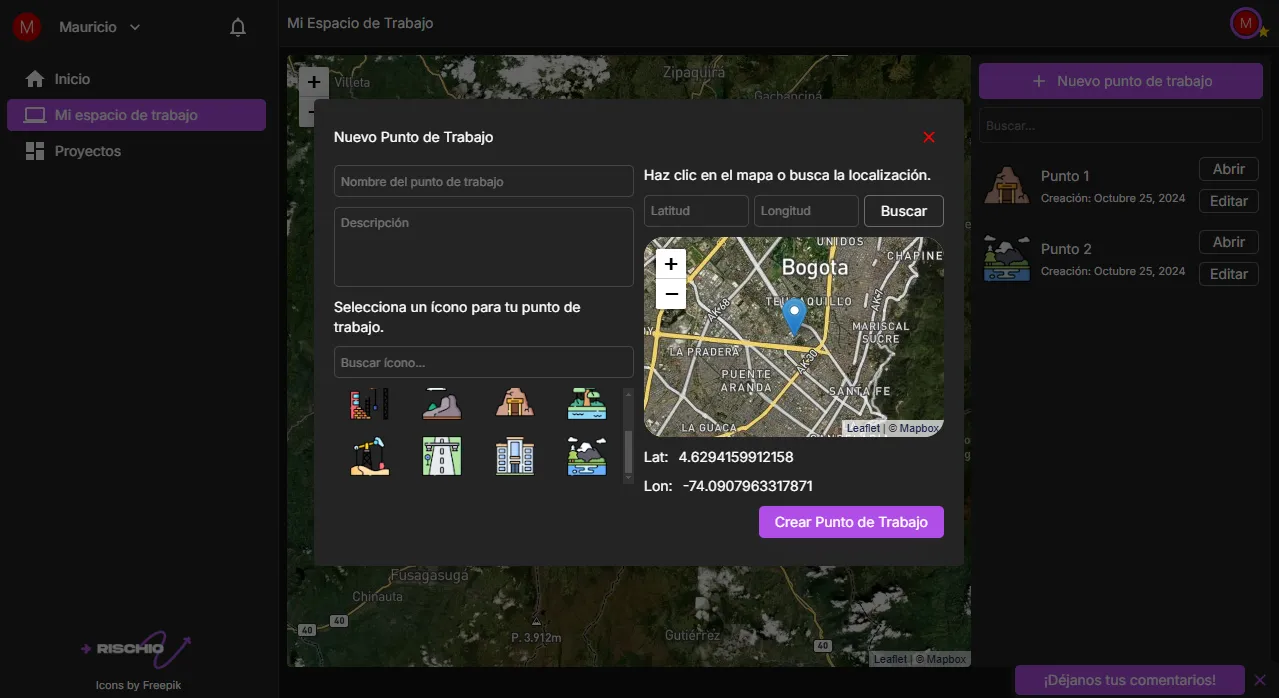
Task: Select the construction site icon
Action: pos(369,403)
